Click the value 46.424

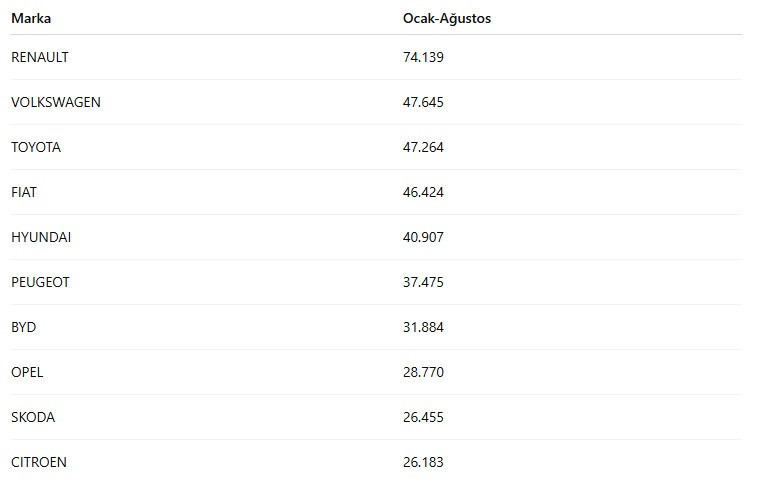(423, 192)
